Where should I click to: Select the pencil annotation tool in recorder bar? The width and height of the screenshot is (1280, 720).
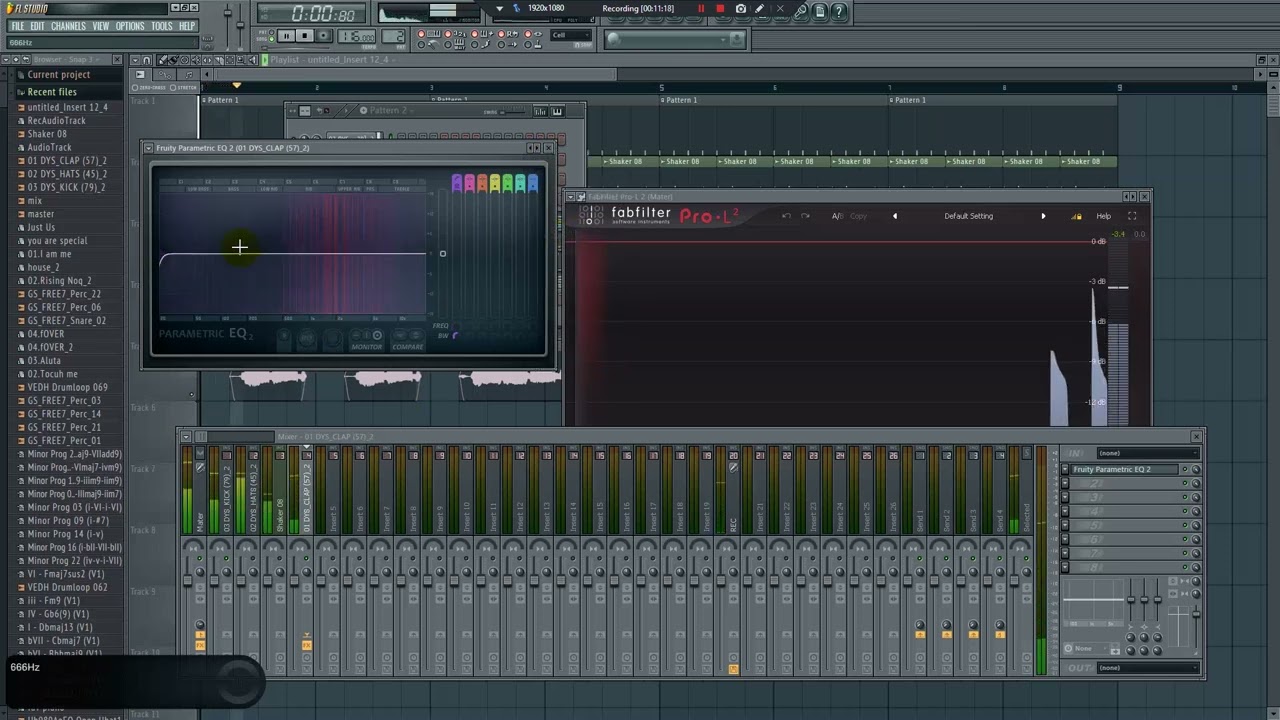pos(760,9)
